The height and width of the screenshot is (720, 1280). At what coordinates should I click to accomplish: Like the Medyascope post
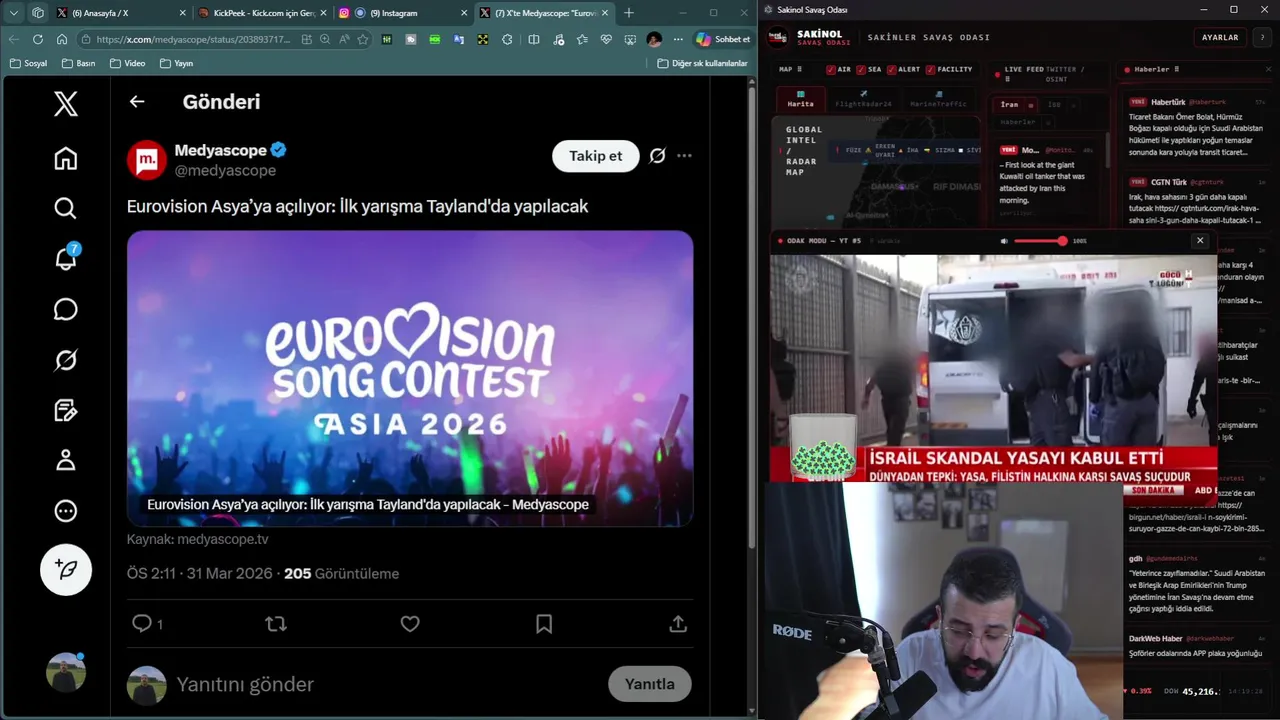[x=410, y=623]
